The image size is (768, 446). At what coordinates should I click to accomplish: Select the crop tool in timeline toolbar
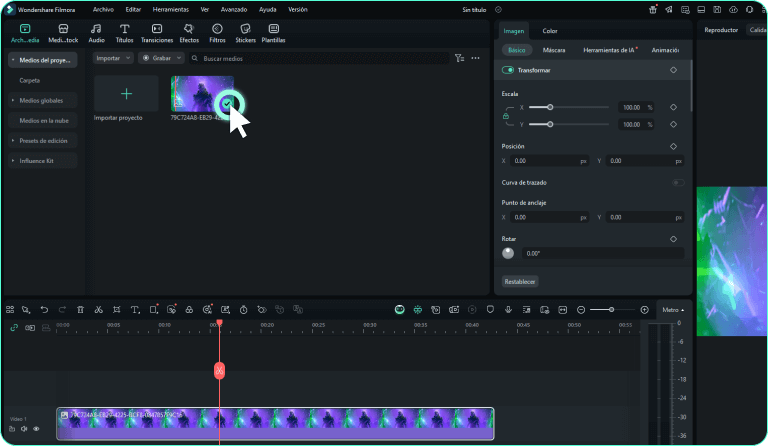117,309
